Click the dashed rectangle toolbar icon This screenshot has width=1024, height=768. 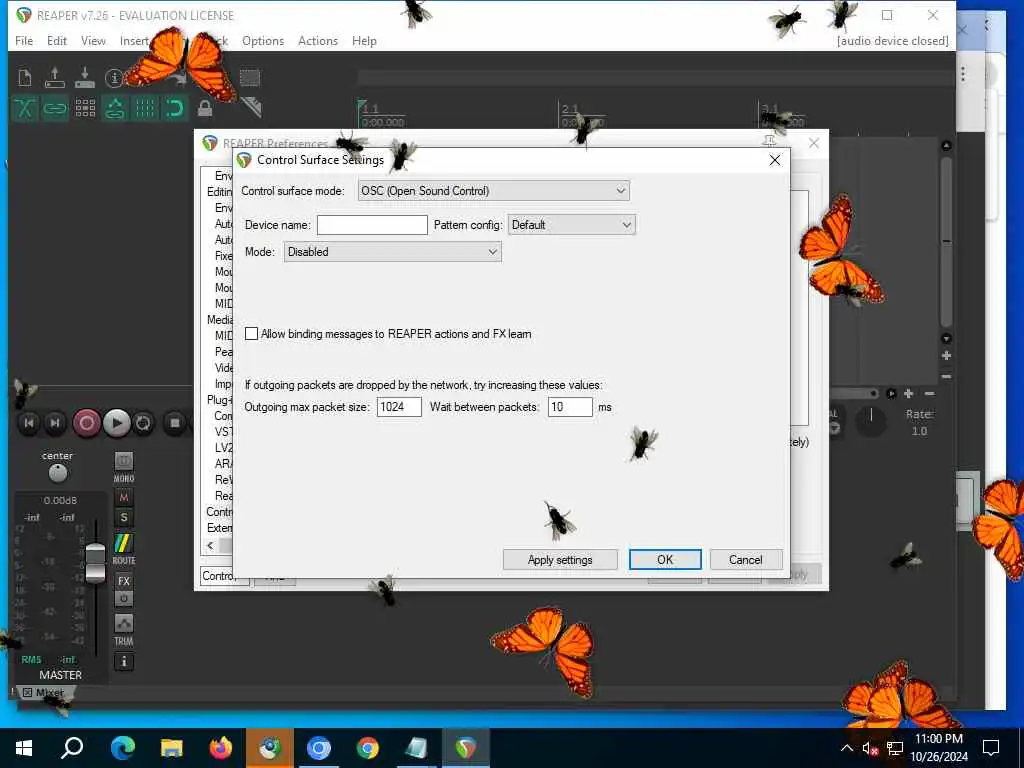[x=249, y=78]
